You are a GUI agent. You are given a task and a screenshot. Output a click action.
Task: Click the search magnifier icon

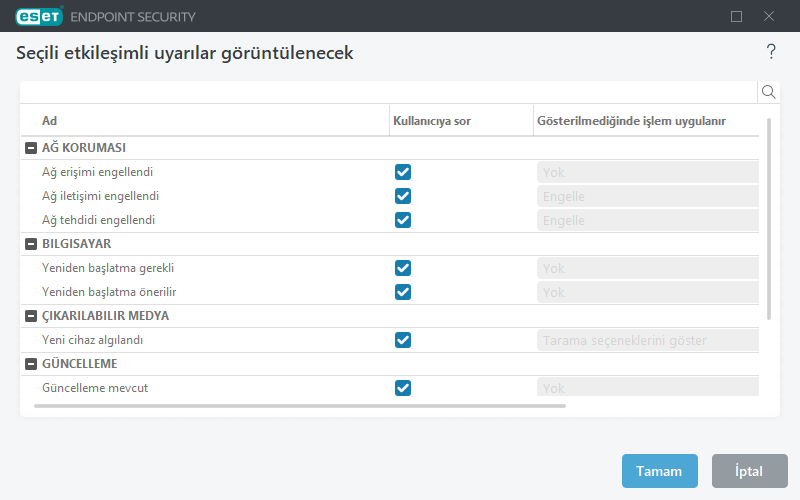coord(769,92)
